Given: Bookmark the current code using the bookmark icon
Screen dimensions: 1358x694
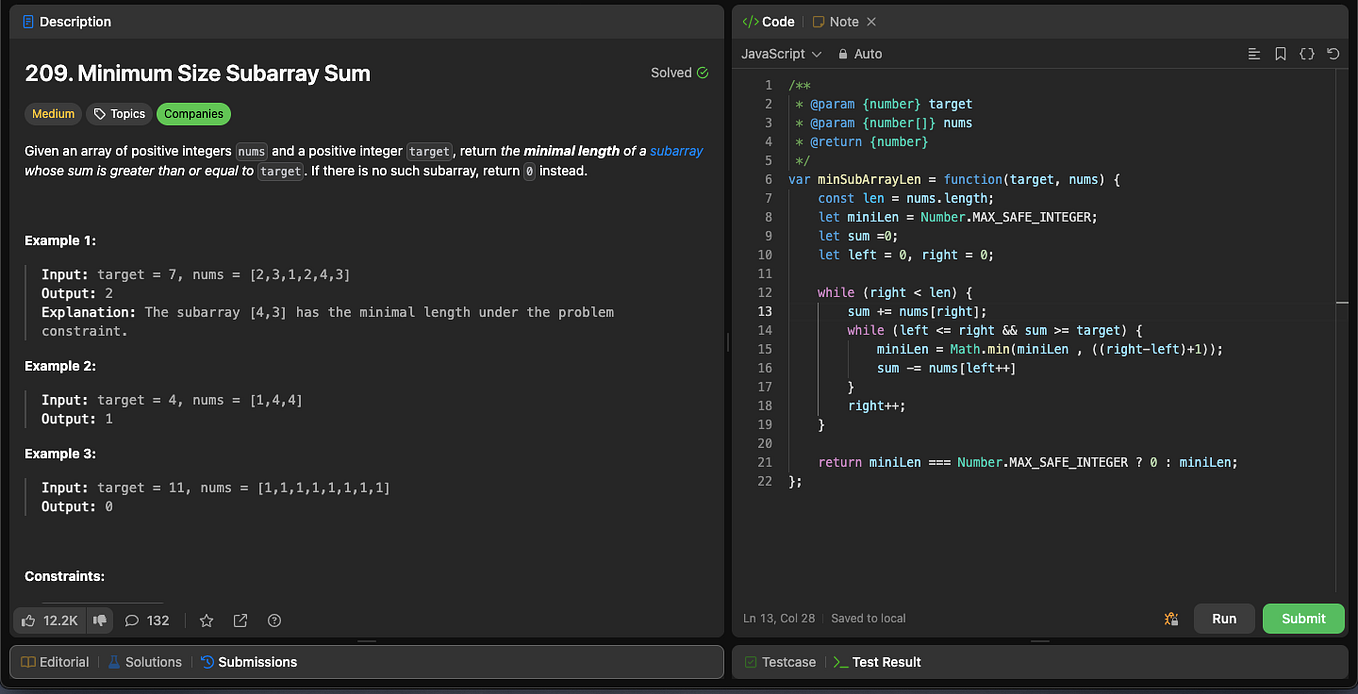Looking at the screenshot, I should click(x=1281, y=53).
